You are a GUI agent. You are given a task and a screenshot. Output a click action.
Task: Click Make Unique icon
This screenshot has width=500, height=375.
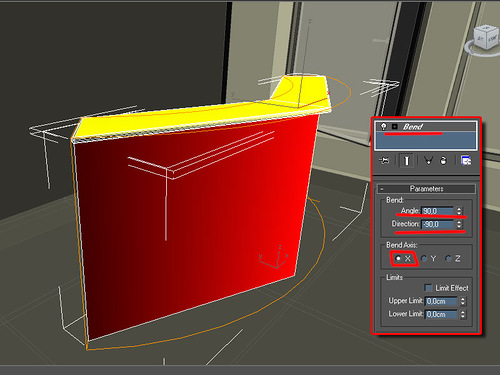(428, 161)
